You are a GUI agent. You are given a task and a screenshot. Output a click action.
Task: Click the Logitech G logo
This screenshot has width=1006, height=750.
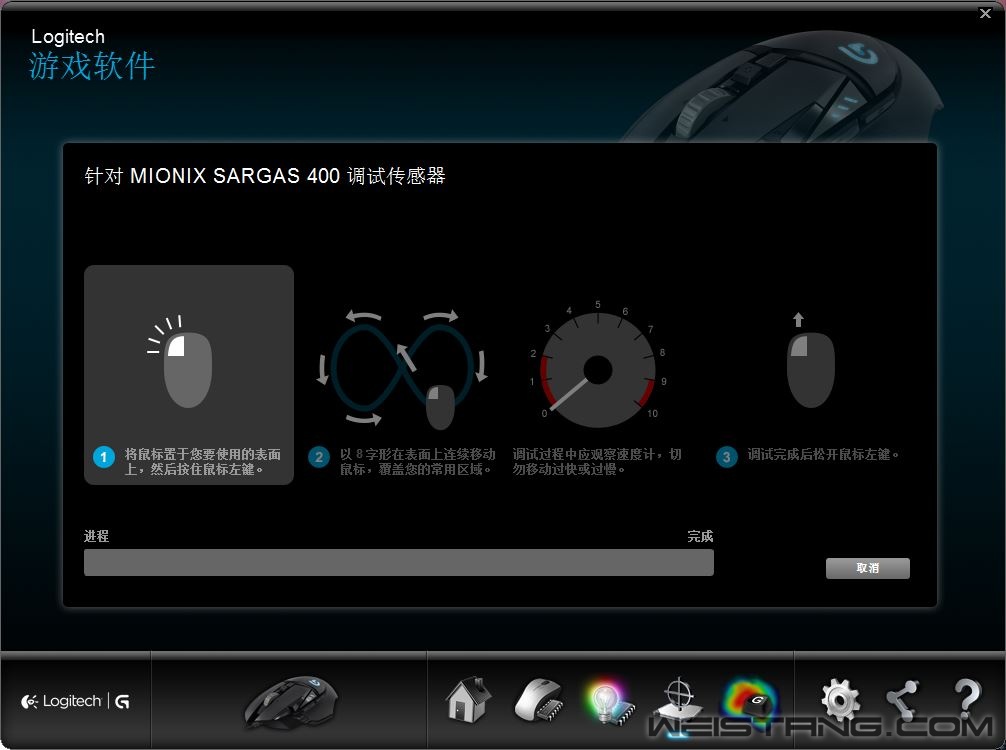(x=76, y=701)
